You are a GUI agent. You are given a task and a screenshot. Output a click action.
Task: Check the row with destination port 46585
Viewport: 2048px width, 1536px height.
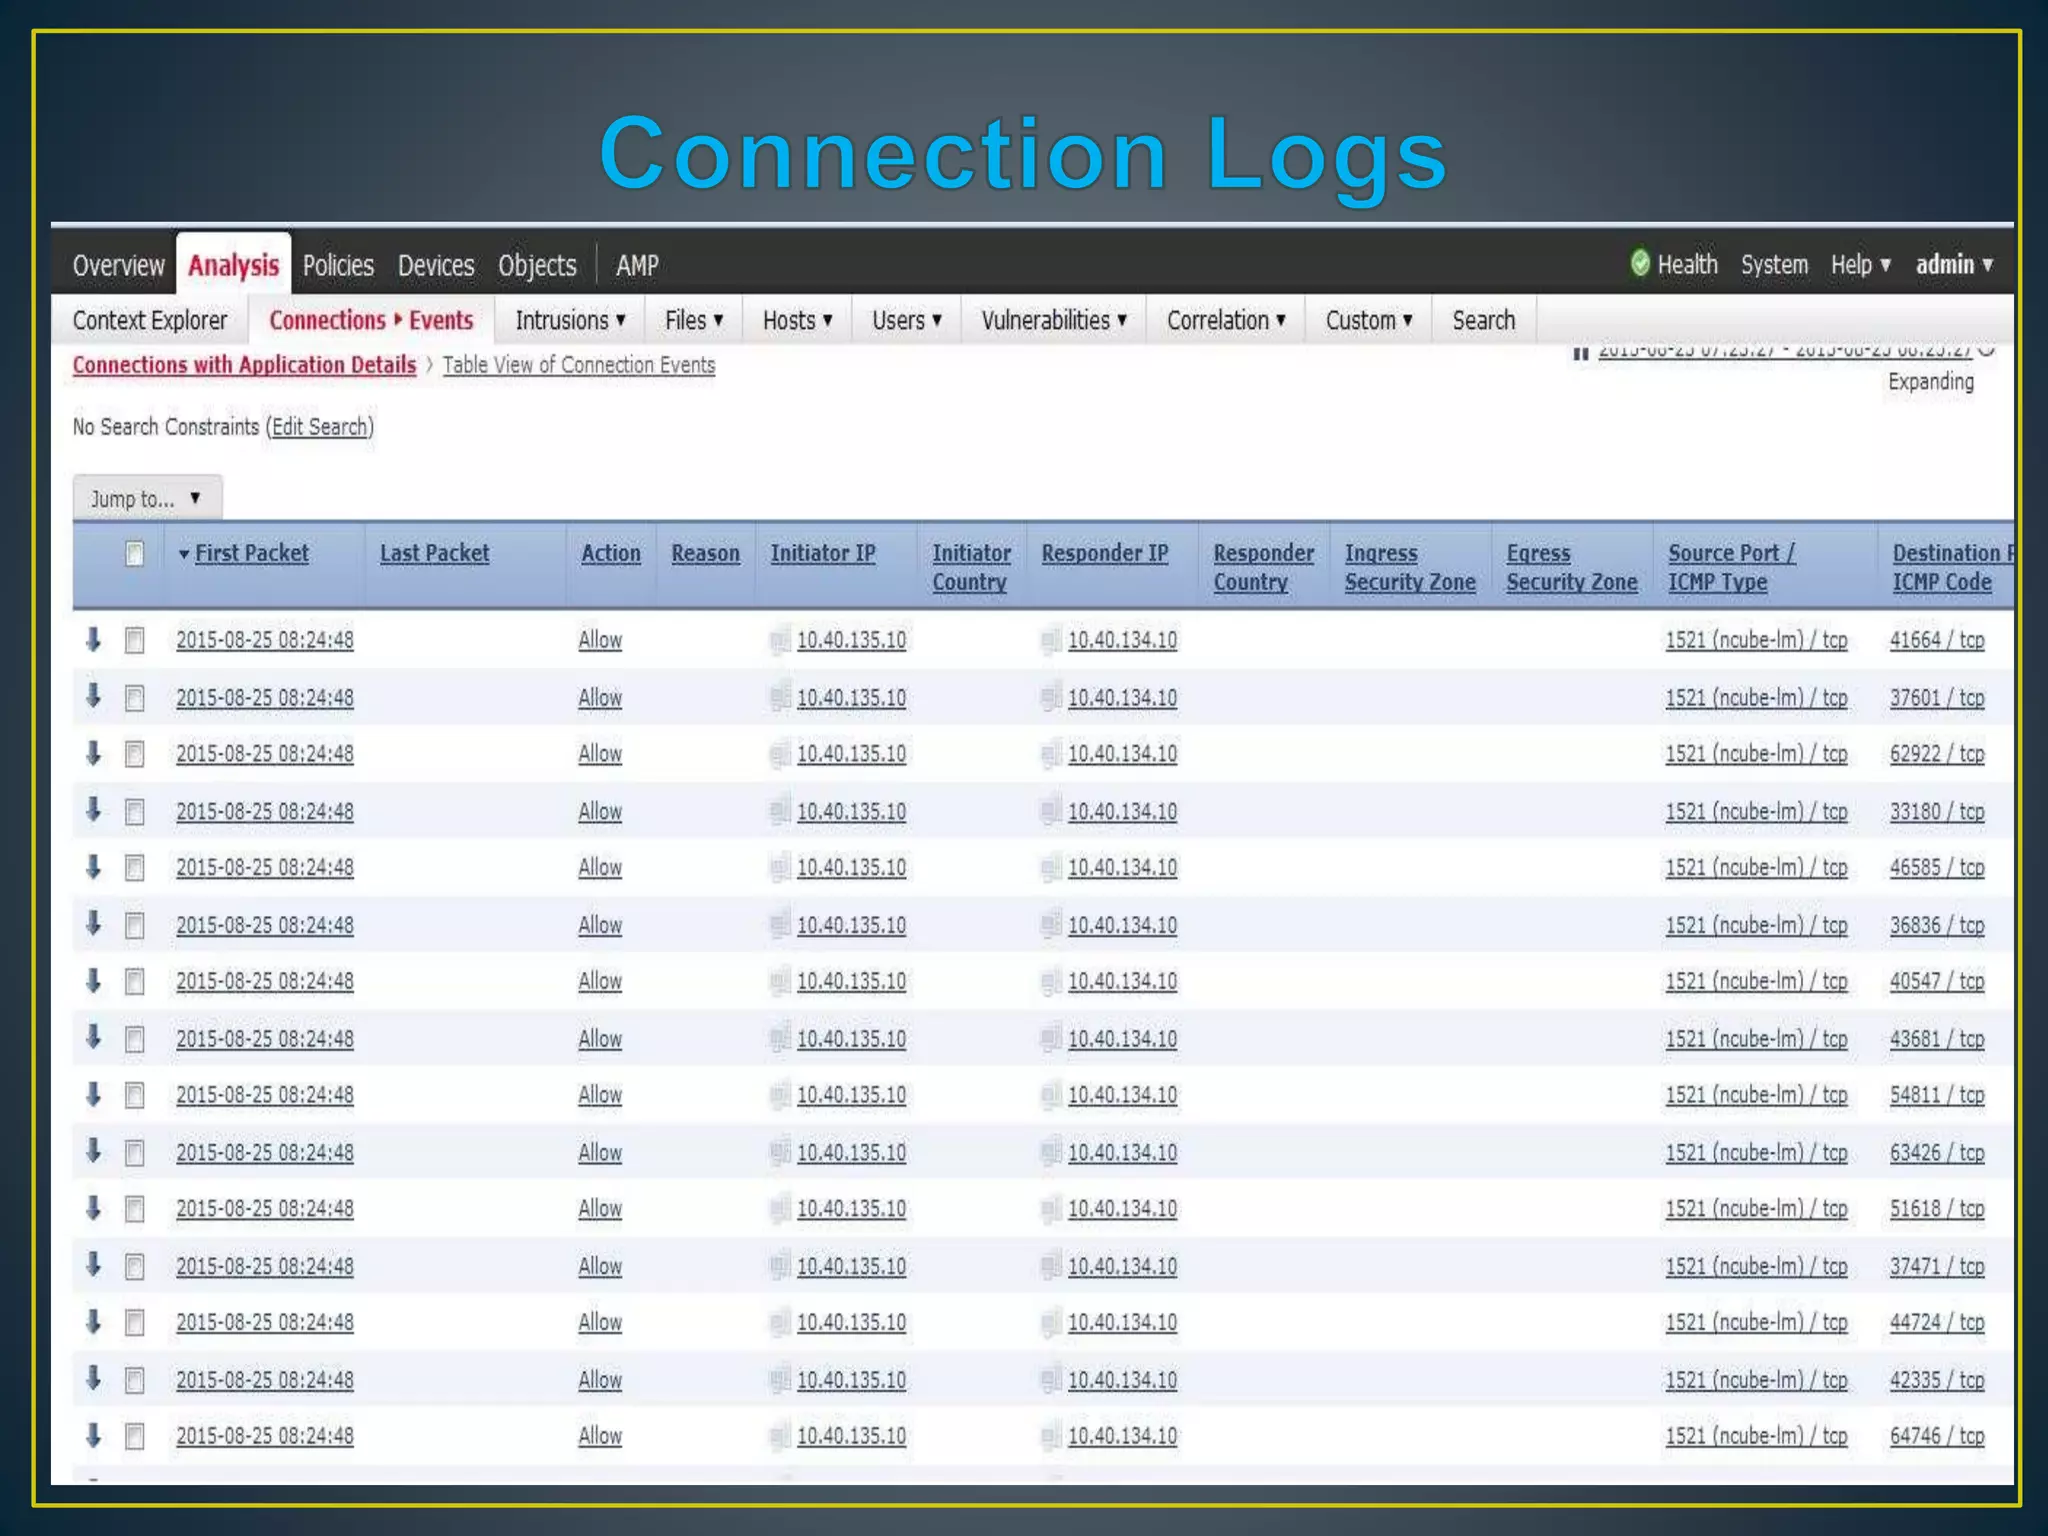134,868
